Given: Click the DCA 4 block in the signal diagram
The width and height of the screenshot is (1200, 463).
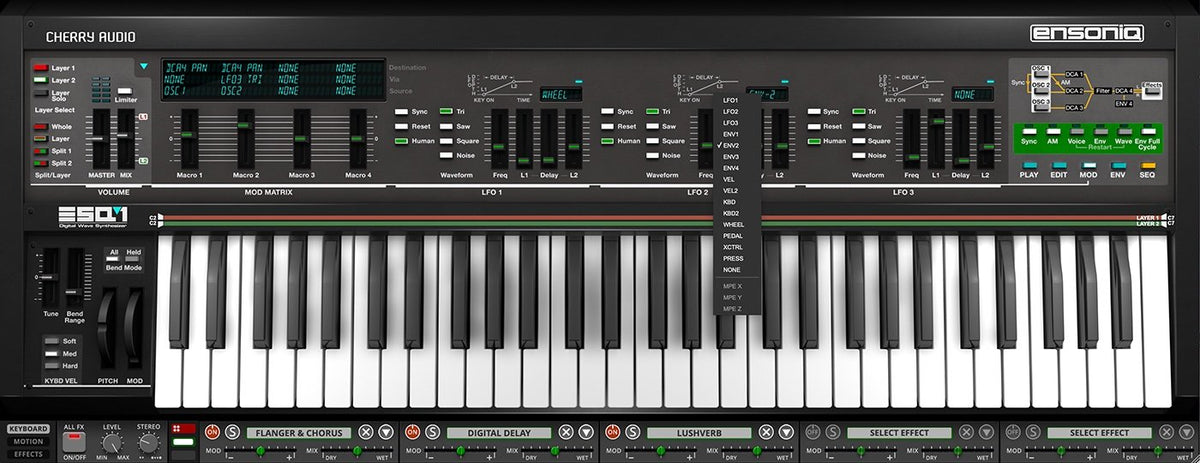Looking at the screenshot, I should 1124,90.
